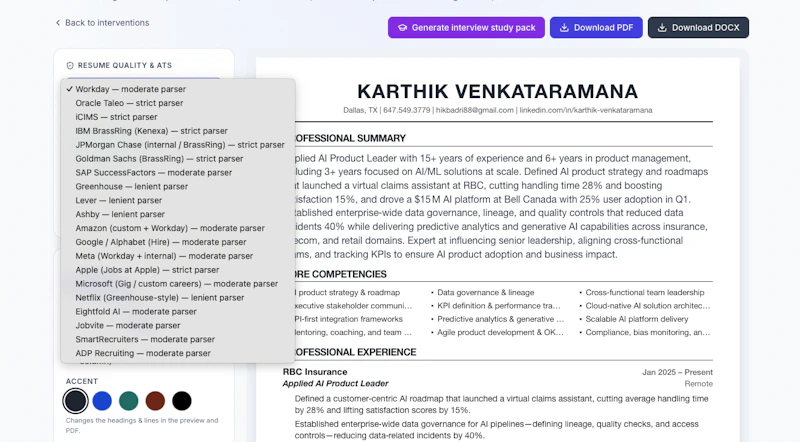Click the graduation cap icon on Generate button

coord(403,28)
